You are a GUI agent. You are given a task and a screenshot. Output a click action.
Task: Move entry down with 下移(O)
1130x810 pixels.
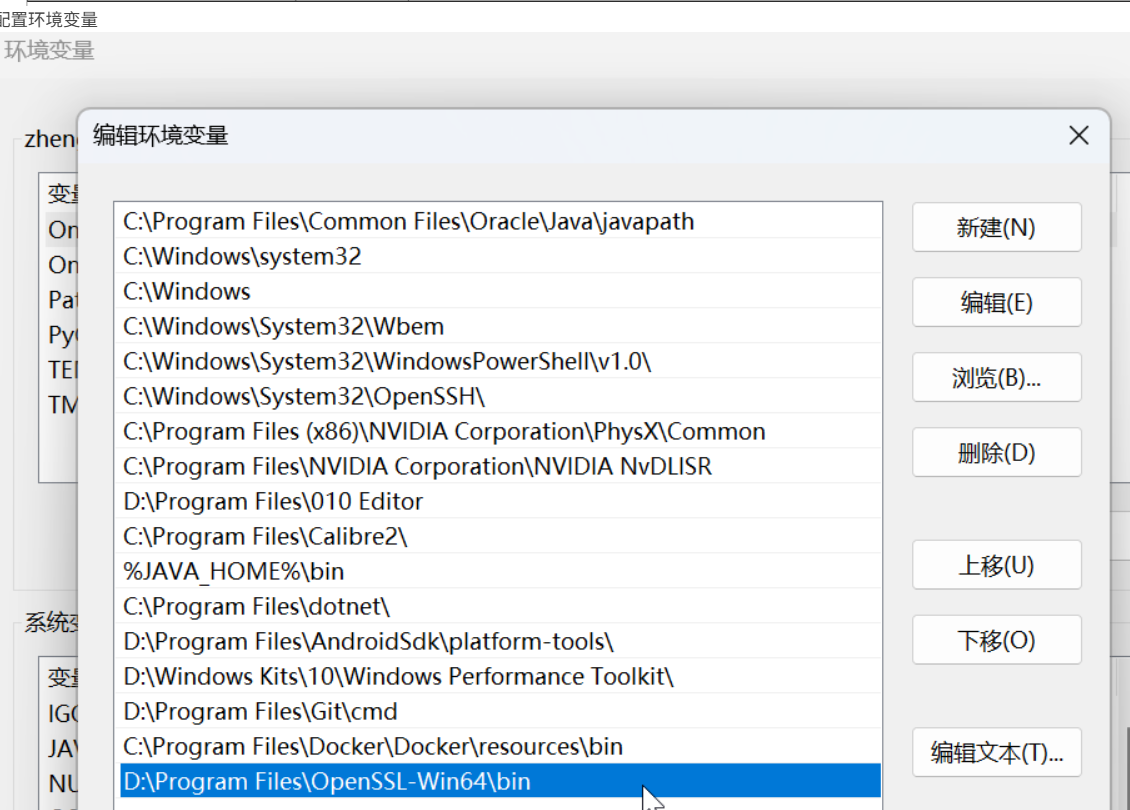(996, 640)
